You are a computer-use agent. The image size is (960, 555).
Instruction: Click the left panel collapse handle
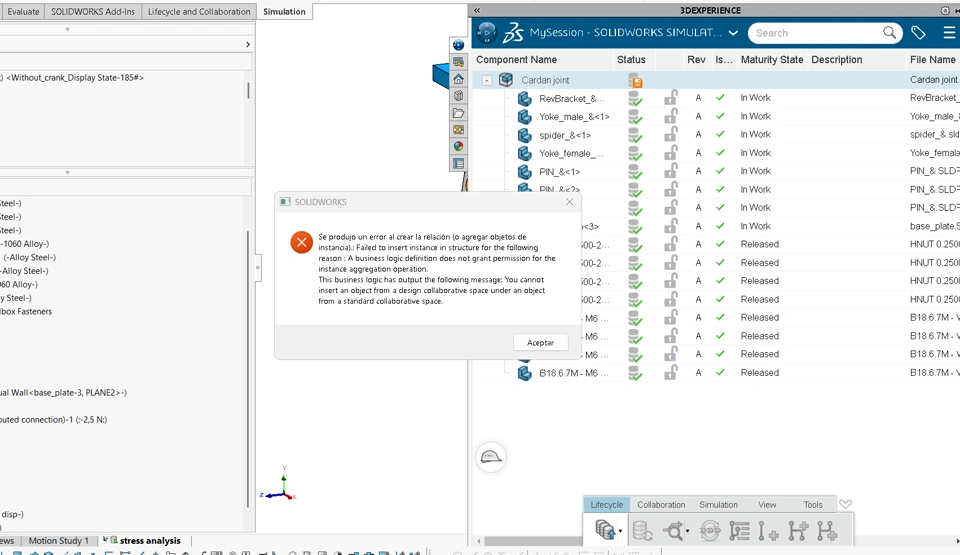click(x=258, y=267)
